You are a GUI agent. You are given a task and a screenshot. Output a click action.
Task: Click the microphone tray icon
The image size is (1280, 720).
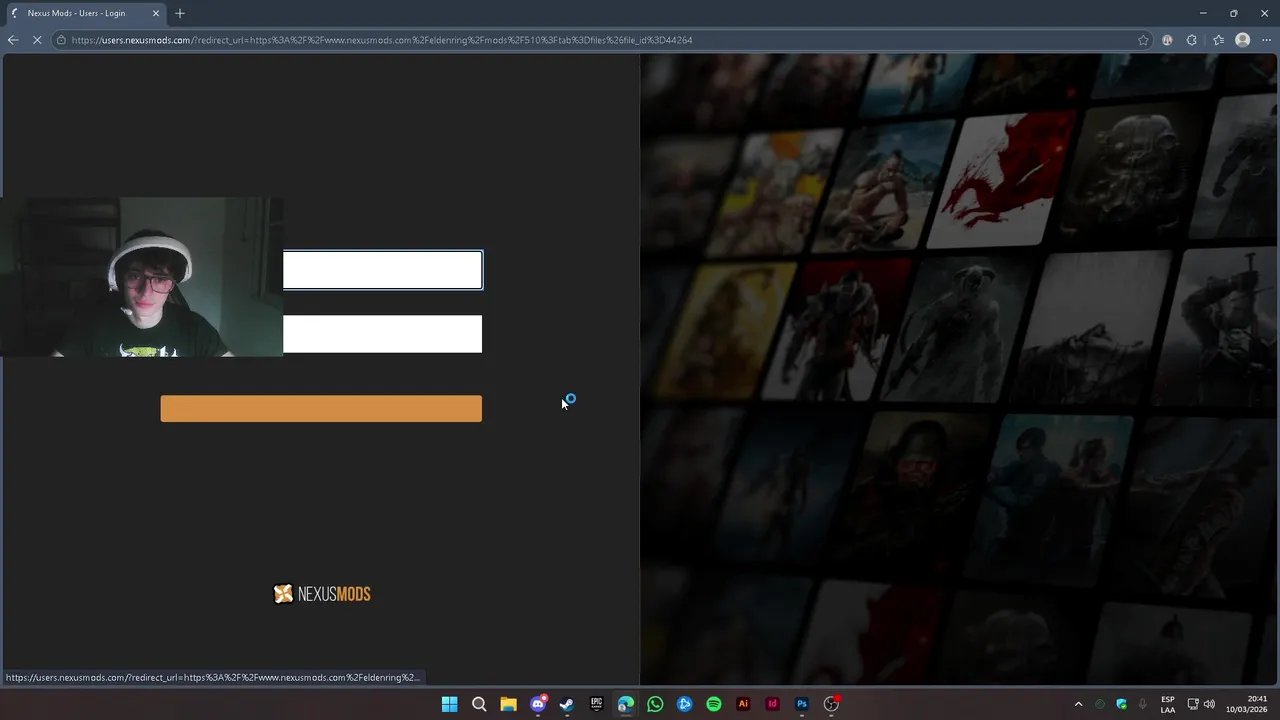coord(1142,704)
